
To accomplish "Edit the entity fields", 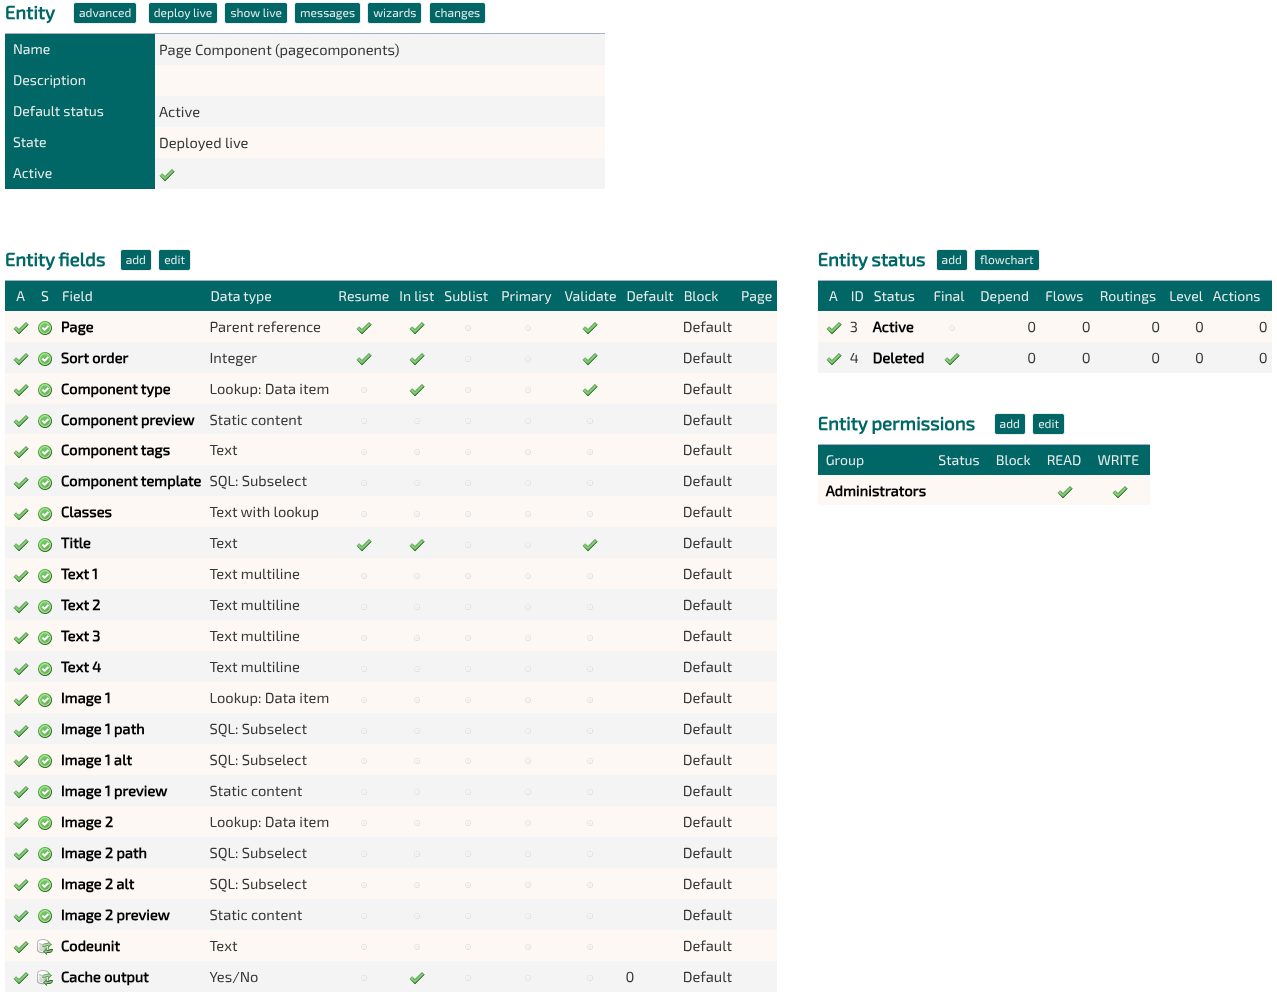I will (175, 260).
